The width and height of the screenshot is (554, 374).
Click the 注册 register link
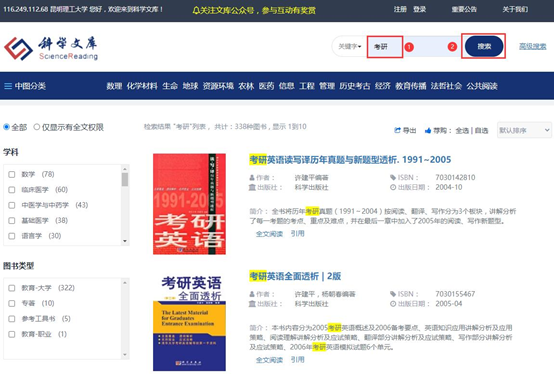[400, 9]
